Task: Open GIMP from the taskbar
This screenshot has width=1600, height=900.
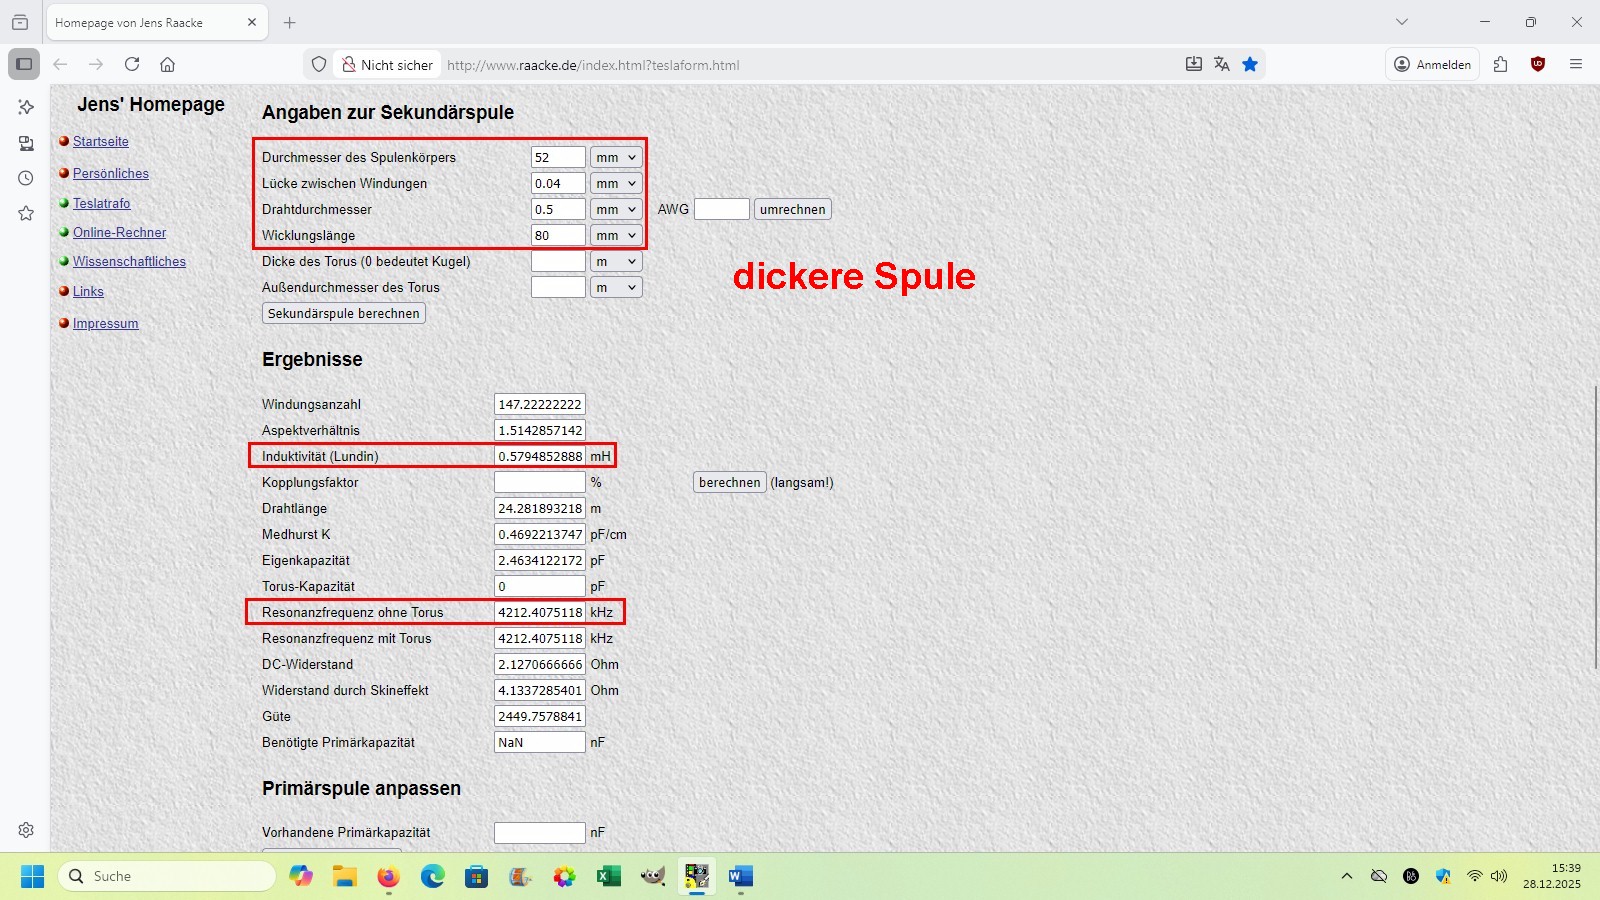Action: point(653,876)
